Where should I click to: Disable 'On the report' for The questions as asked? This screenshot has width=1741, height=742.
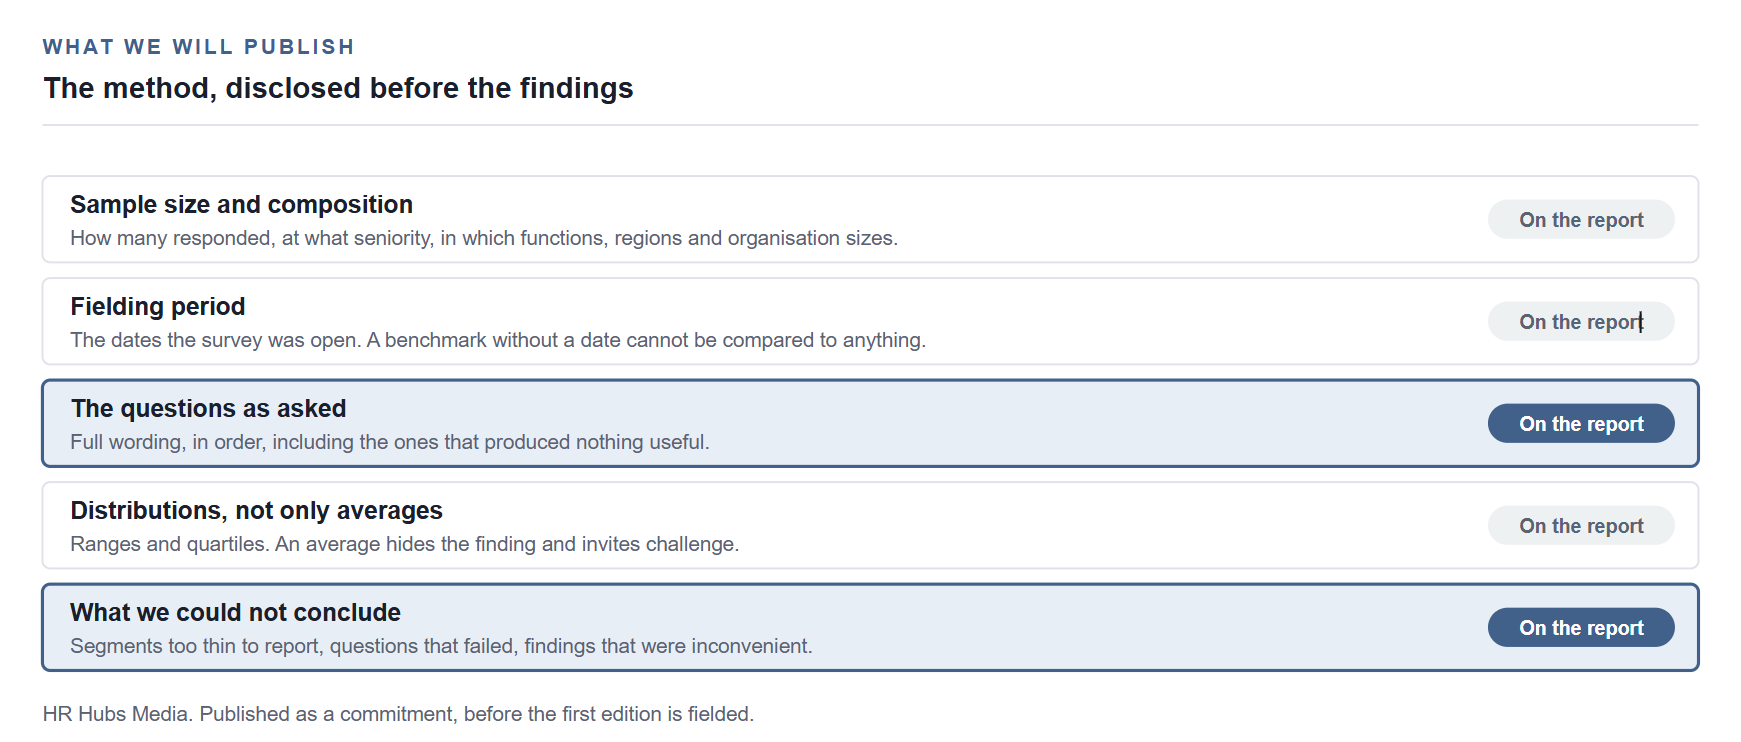click(x=1580, y=424)
